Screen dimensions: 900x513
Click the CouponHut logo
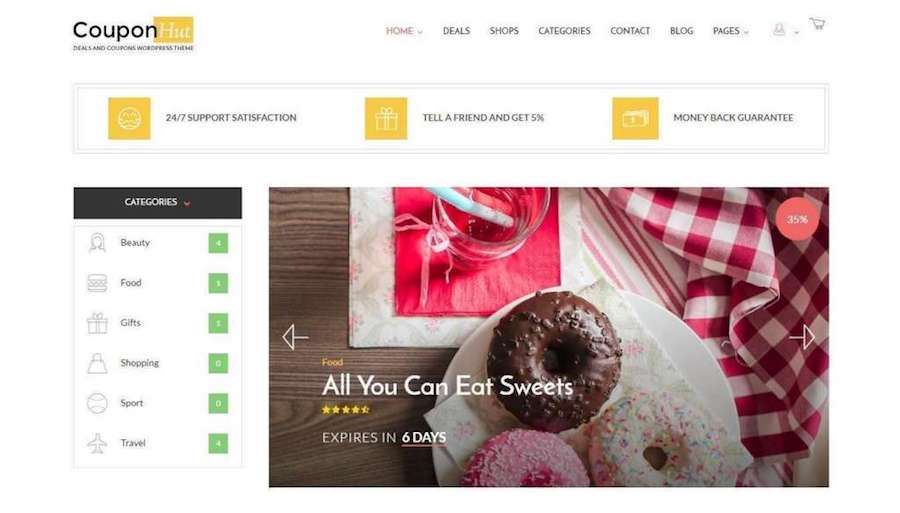click(x=133, y=34)
